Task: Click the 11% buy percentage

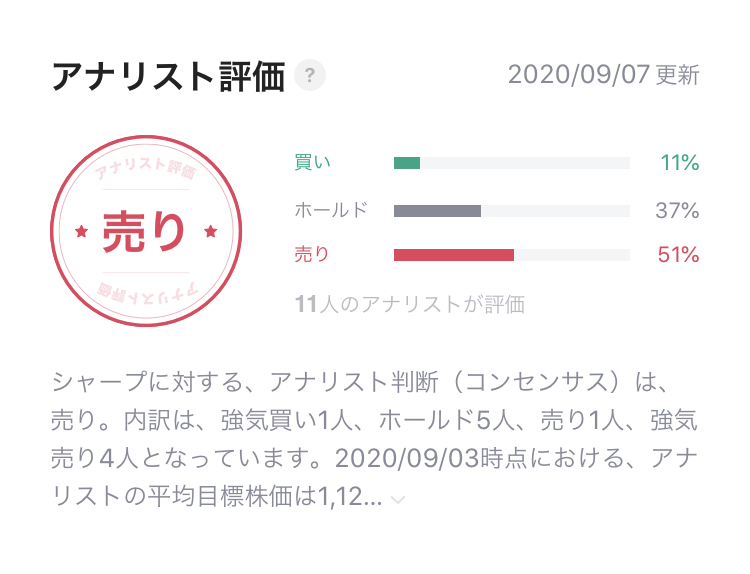Action: tap(679, 163)
